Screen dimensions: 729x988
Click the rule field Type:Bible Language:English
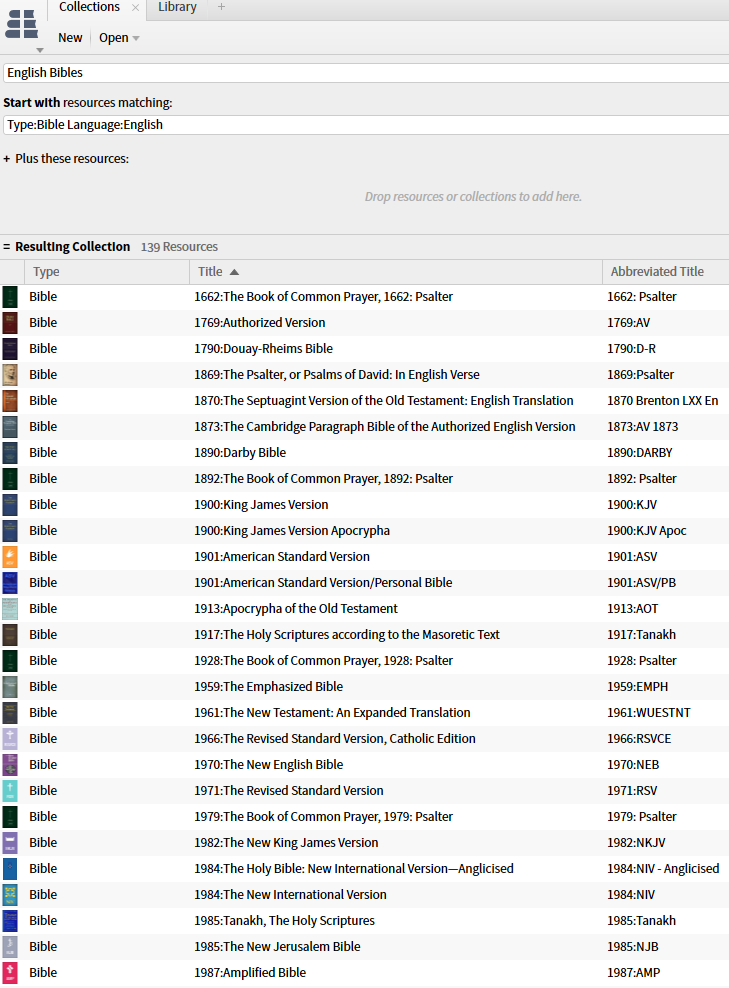(x=365, y=125)
